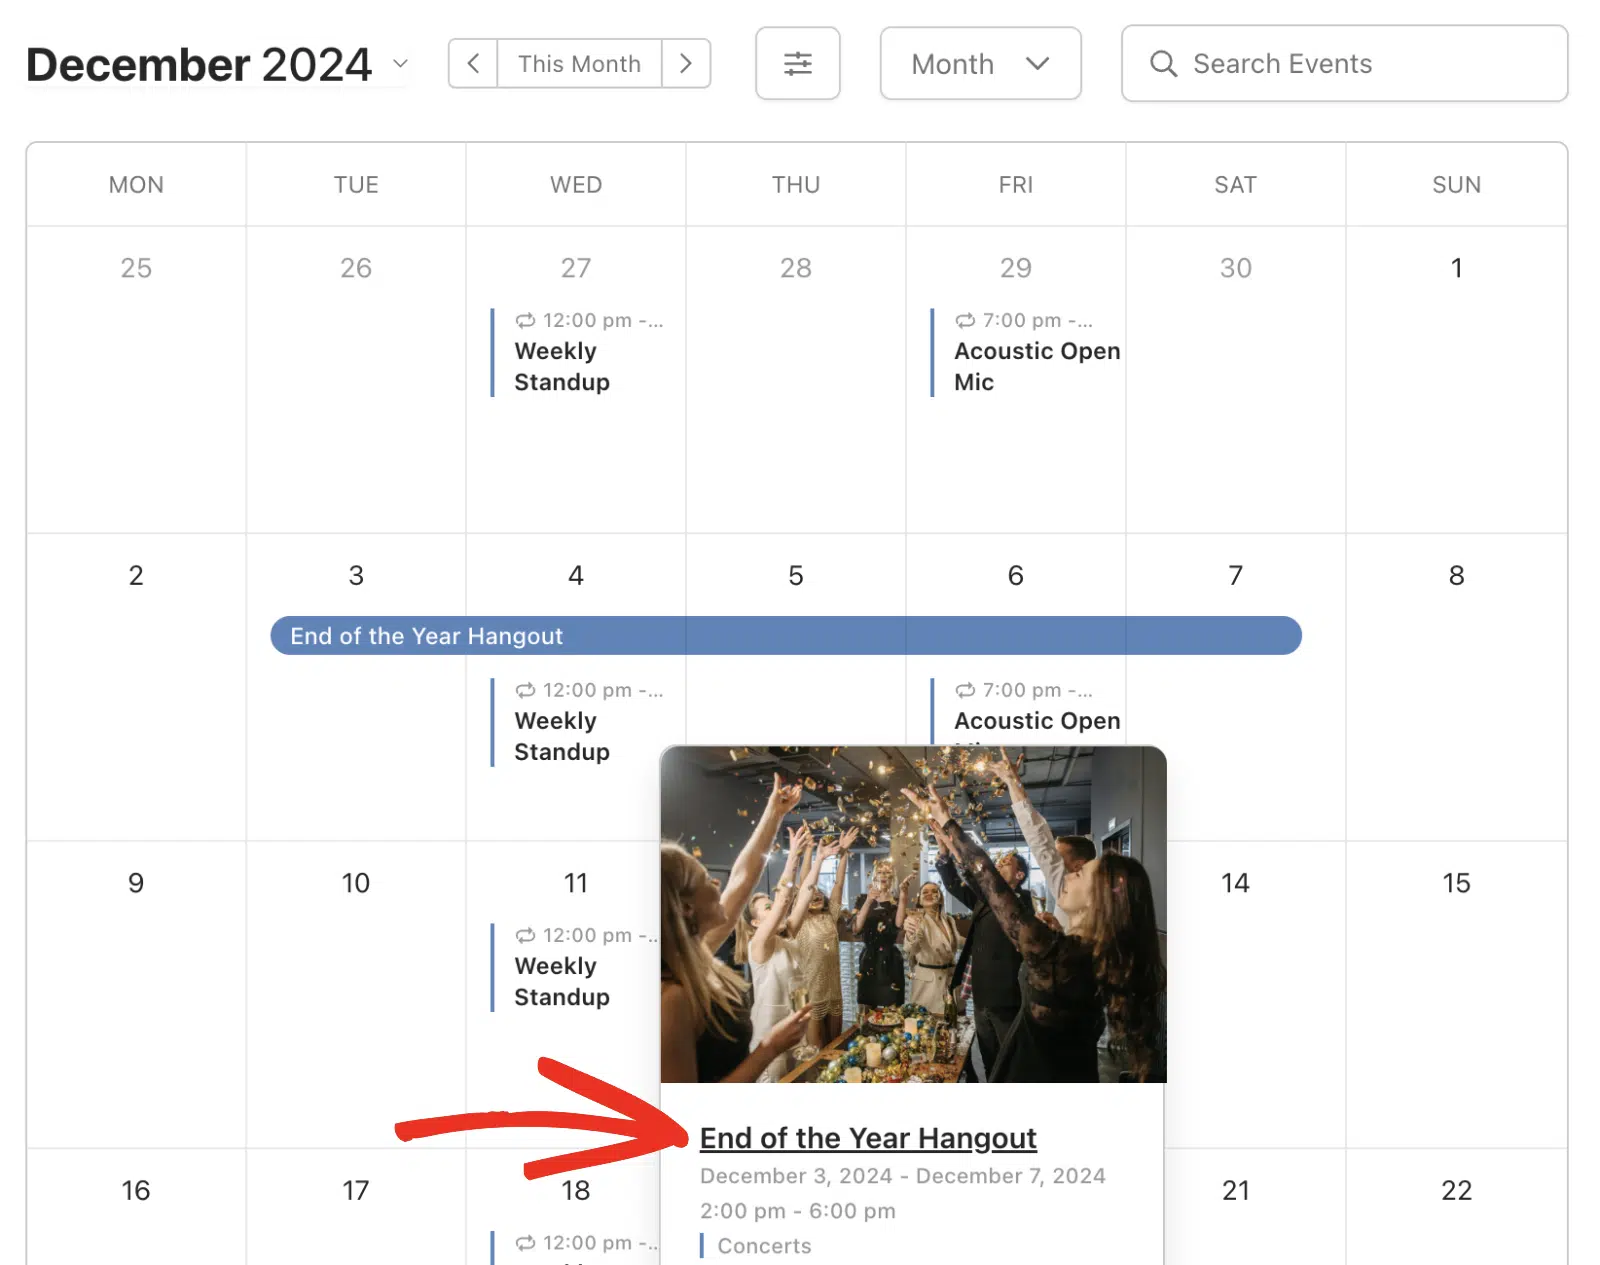
Task: Open the Concerts category link
Action: pos(764,1246)
